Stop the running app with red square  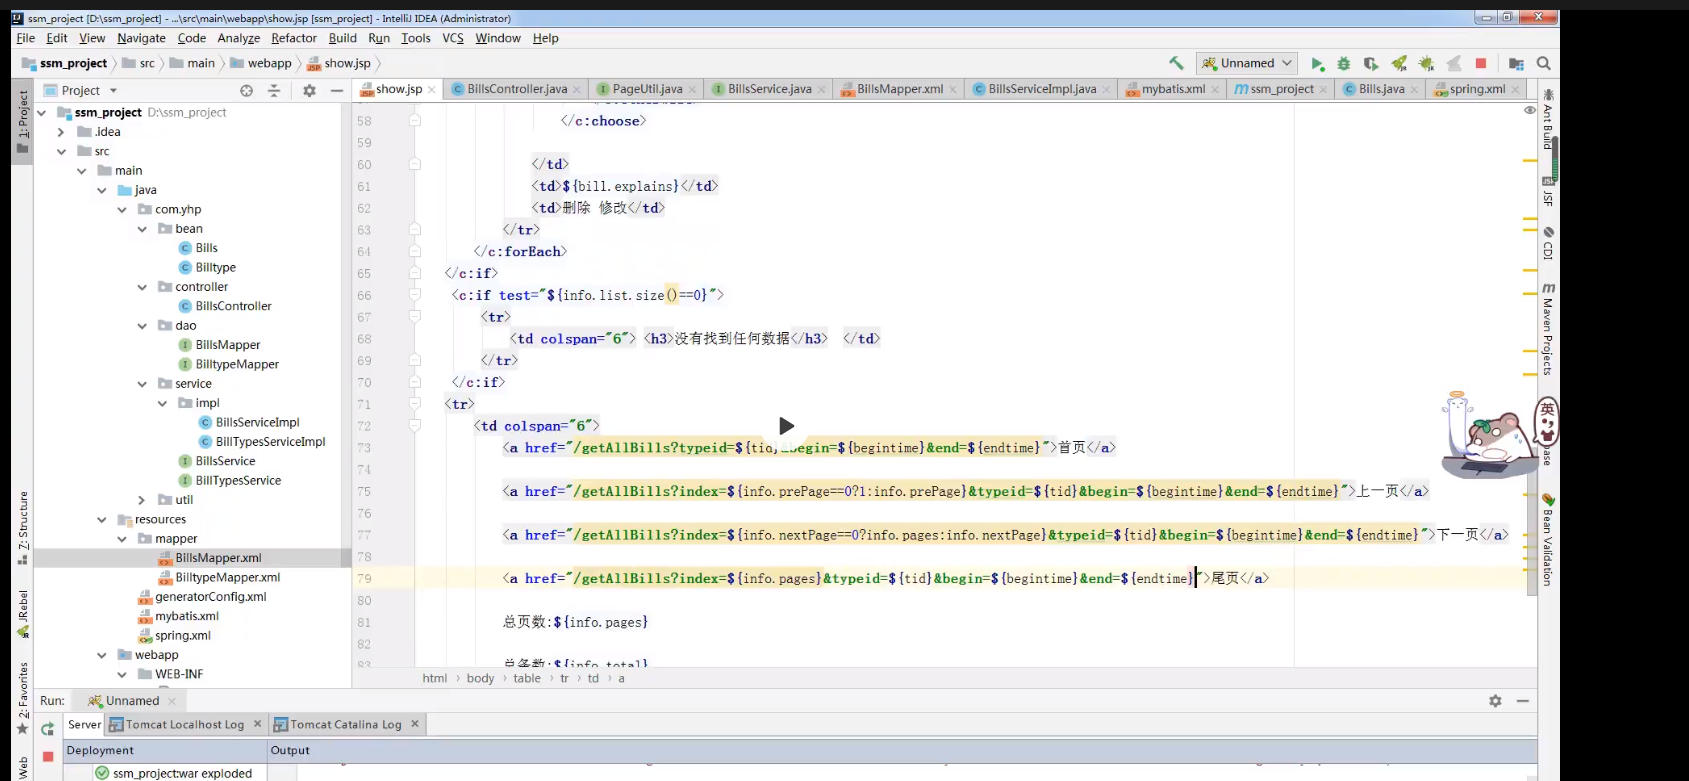pos(1481,64)
